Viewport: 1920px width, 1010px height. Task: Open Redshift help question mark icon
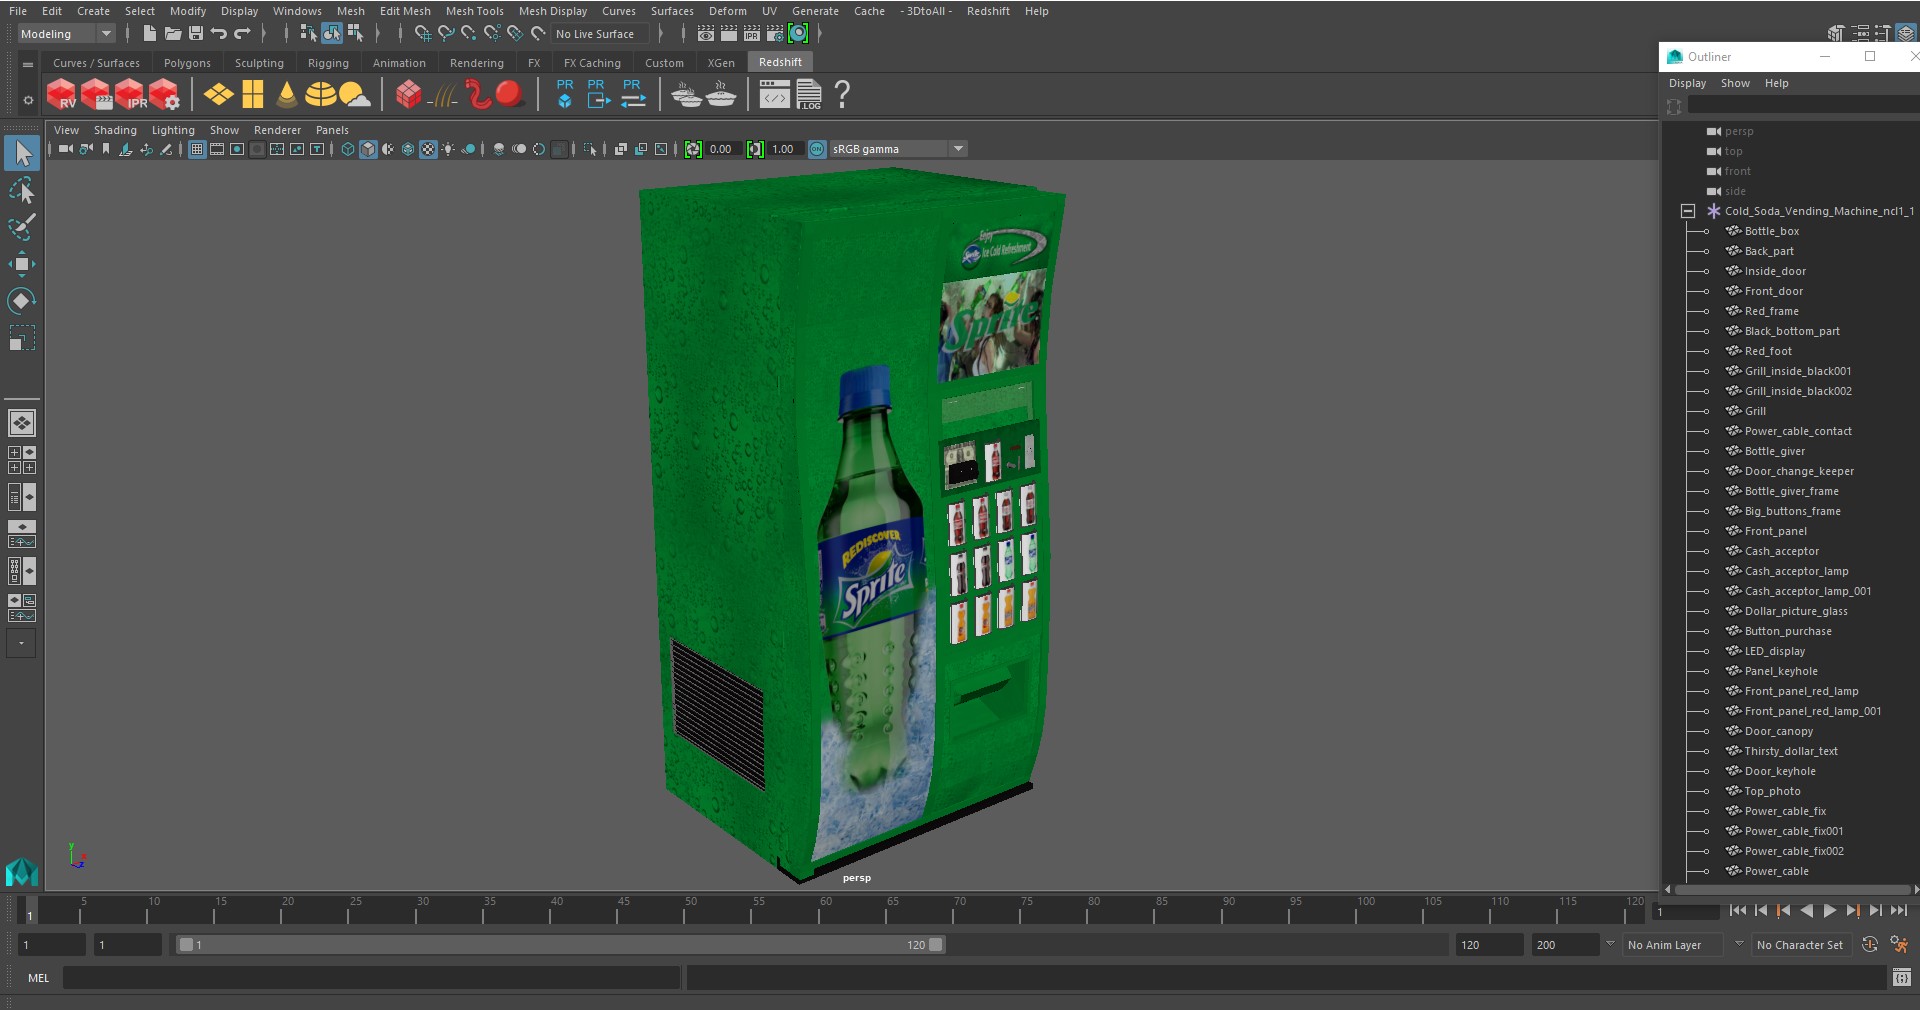(842, 95)
